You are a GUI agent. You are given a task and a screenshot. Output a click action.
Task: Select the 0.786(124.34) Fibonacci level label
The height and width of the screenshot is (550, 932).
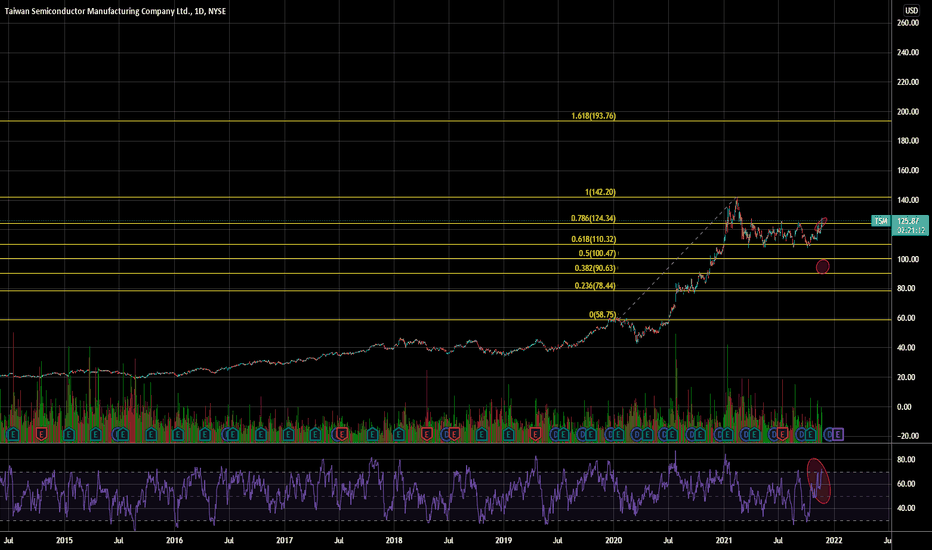coord(593,218)
